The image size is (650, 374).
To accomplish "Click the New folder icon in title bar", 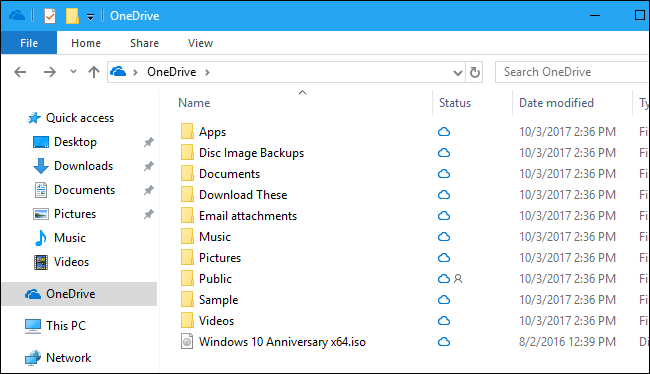I will point(72,16).
